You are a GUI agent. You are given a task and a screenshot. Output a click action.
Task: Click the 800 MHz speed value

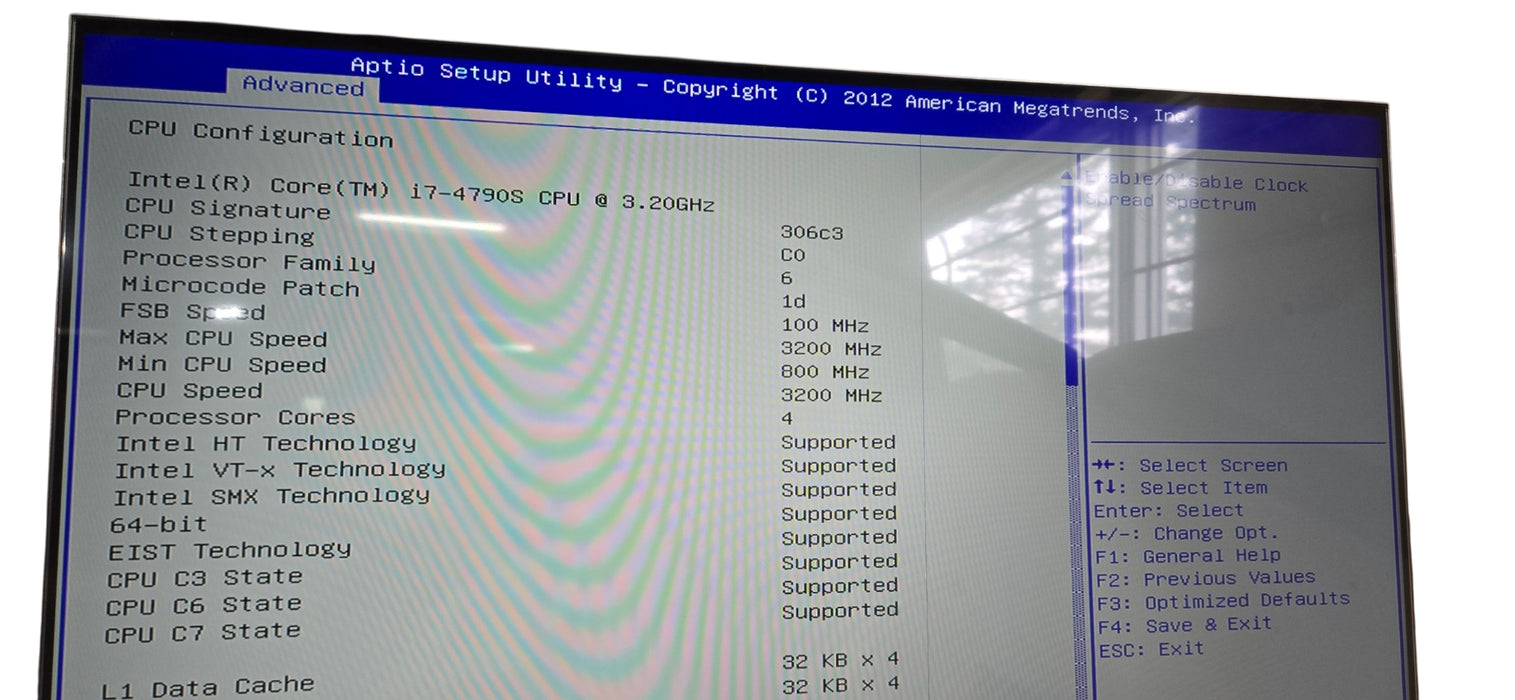825,372
